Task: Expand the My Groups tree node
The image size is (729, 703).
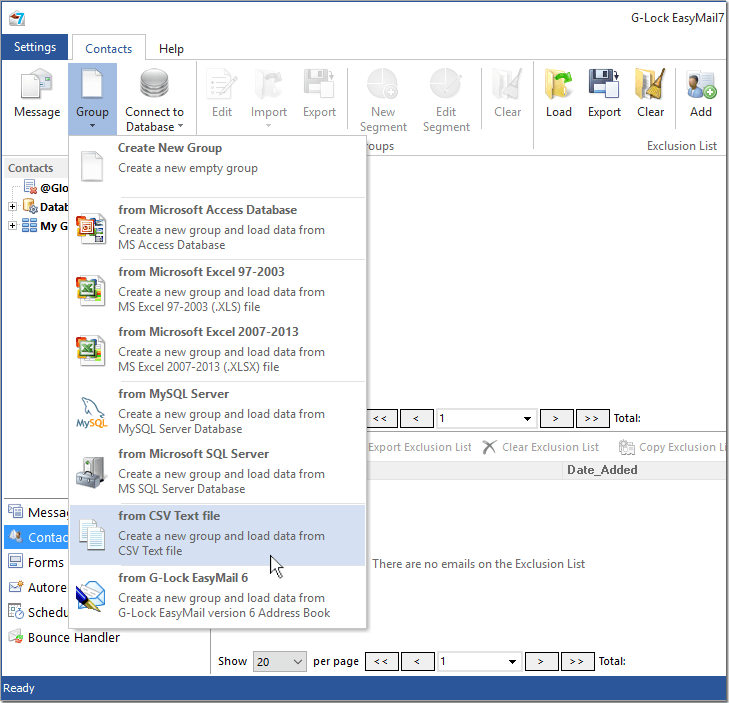Action: pos(12,226)
